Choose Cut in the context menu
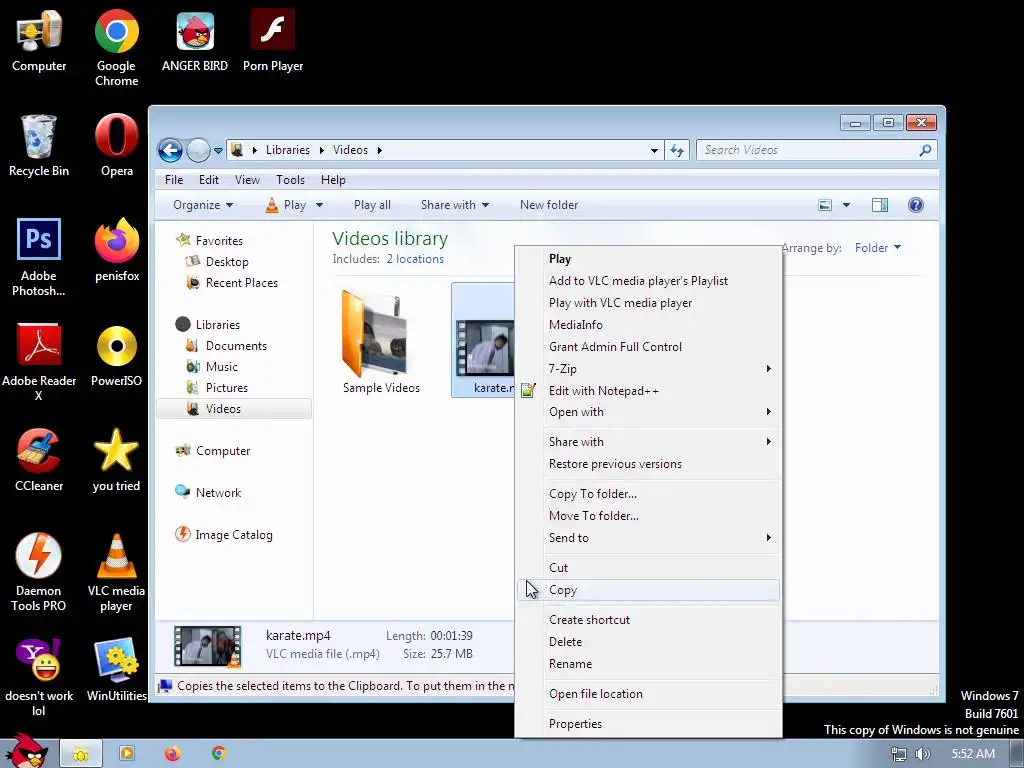 pyautogui.click(x=648, y=568)
